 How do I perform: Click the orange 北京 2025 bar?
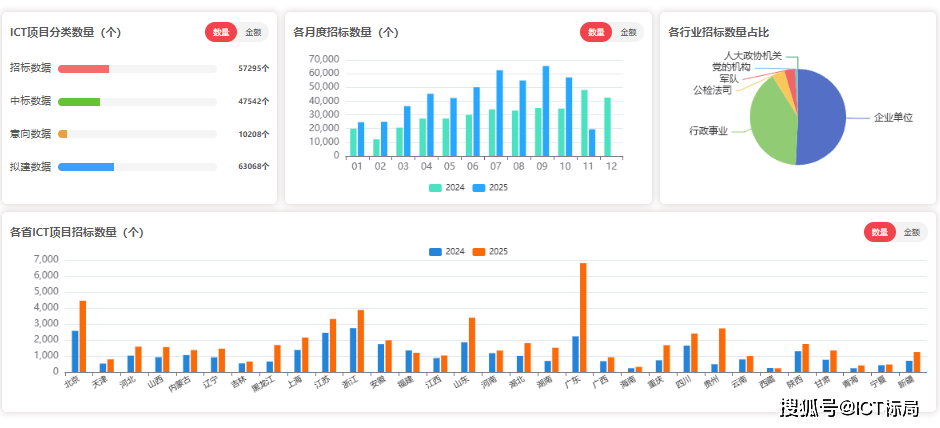83,336
